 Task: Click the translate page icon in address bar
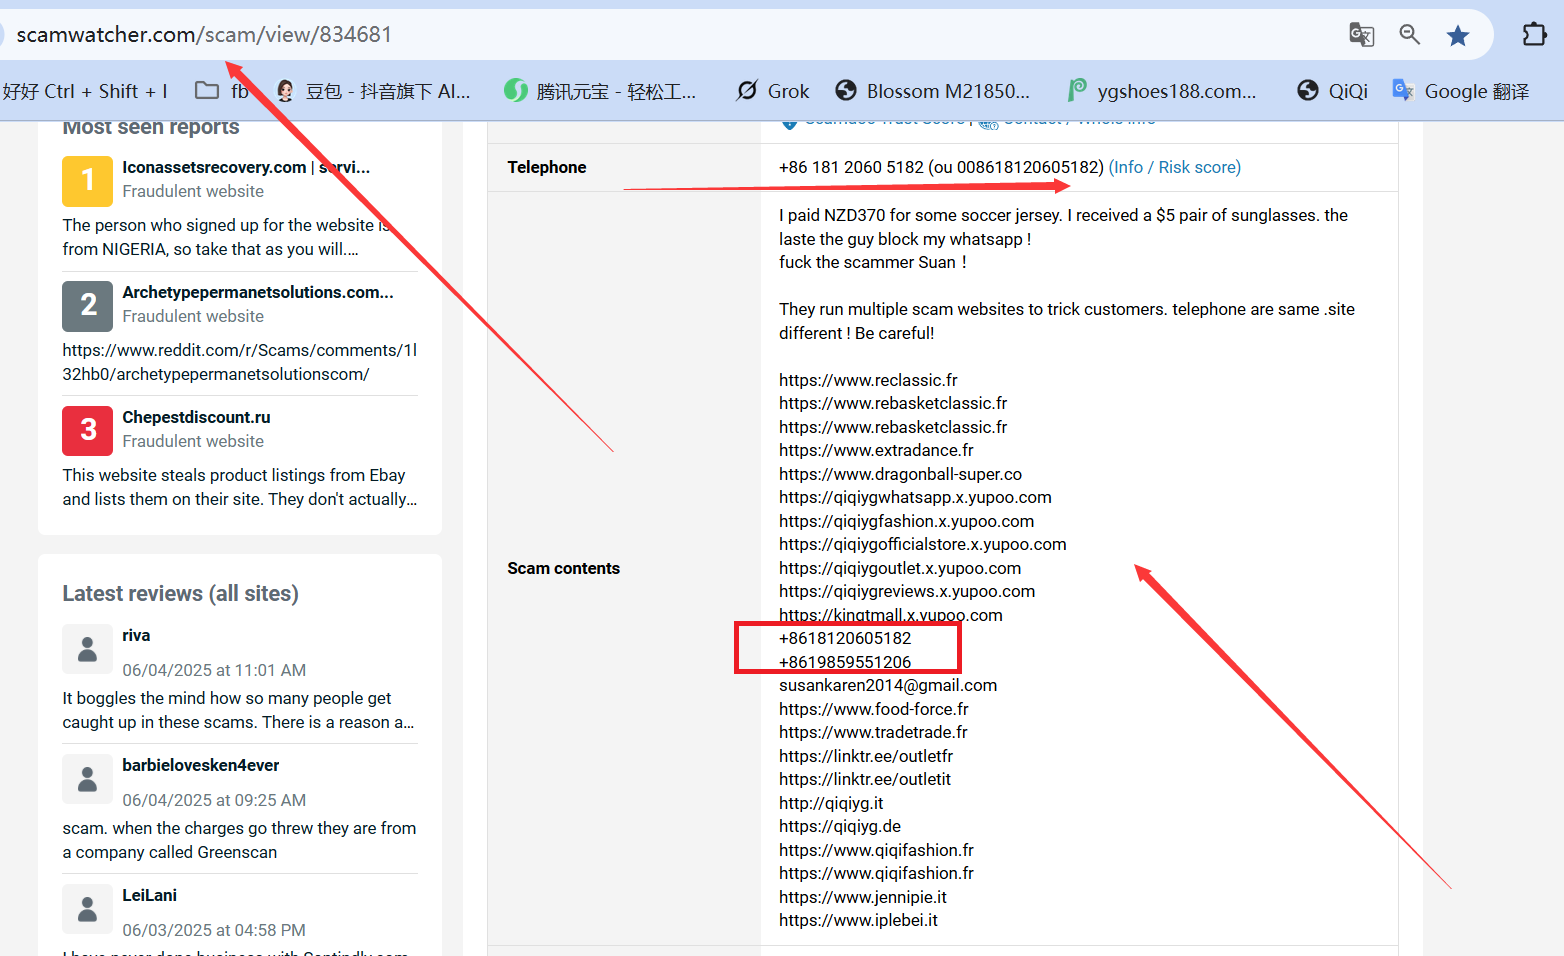[1361, 35]
